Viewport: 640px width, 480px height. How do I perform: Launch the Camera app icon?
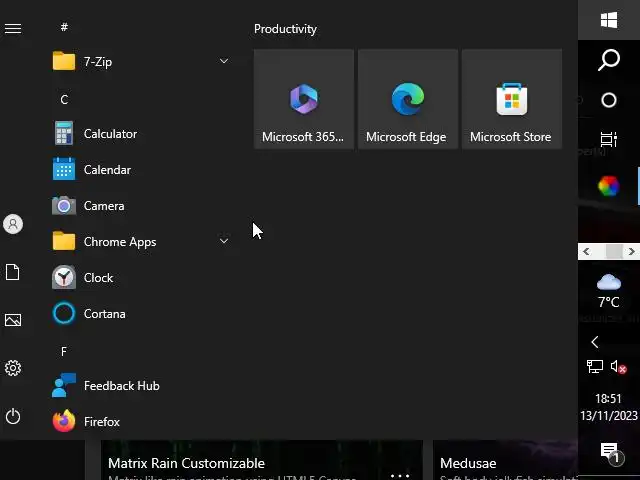tap(64, 205)
